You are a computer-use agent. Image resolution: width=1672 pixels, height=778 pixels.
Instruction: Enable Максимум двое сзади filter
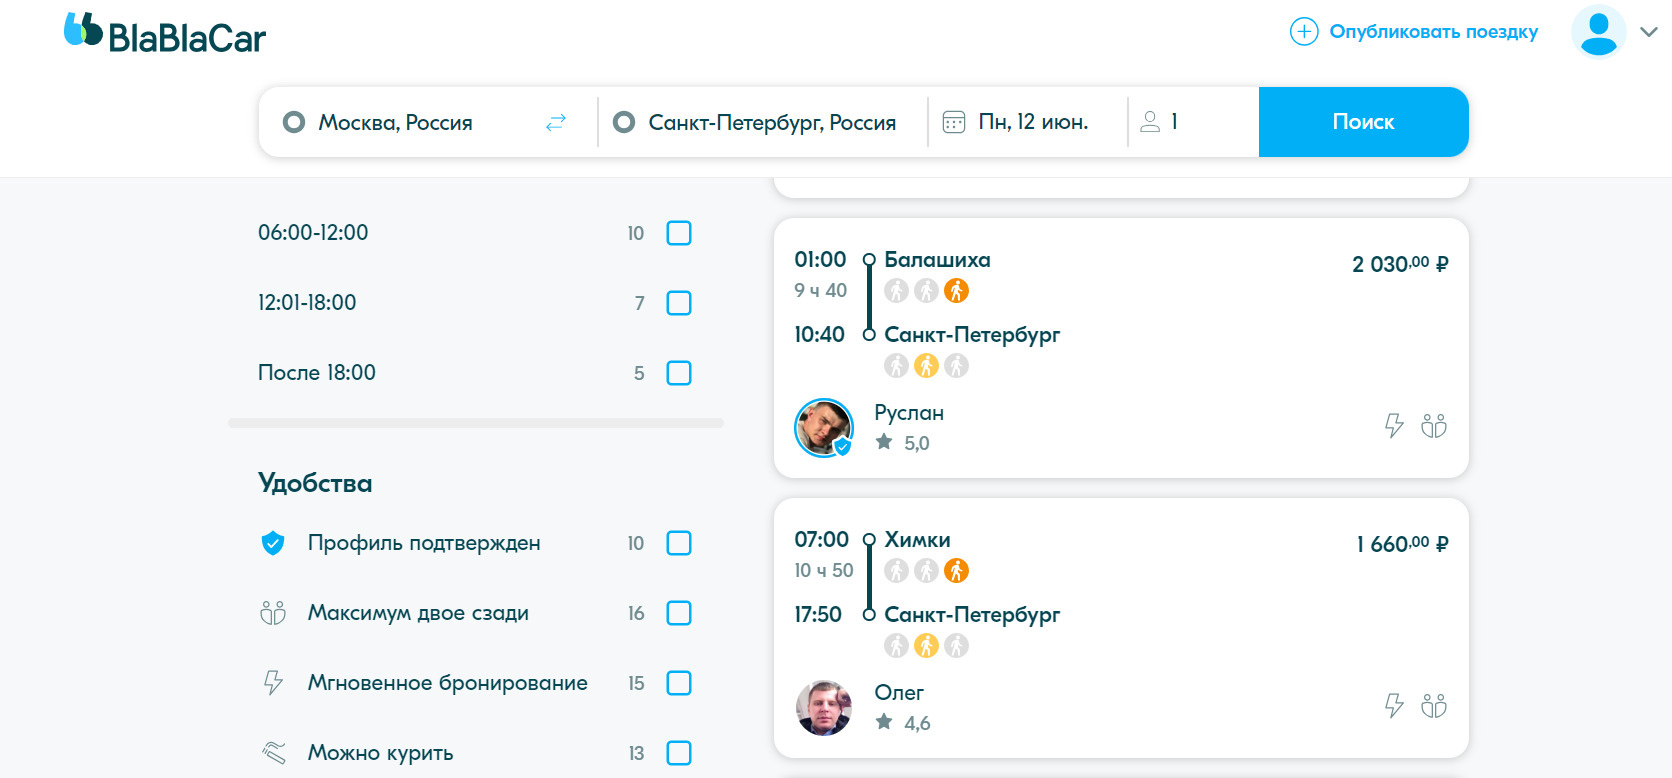click(679, 613)
